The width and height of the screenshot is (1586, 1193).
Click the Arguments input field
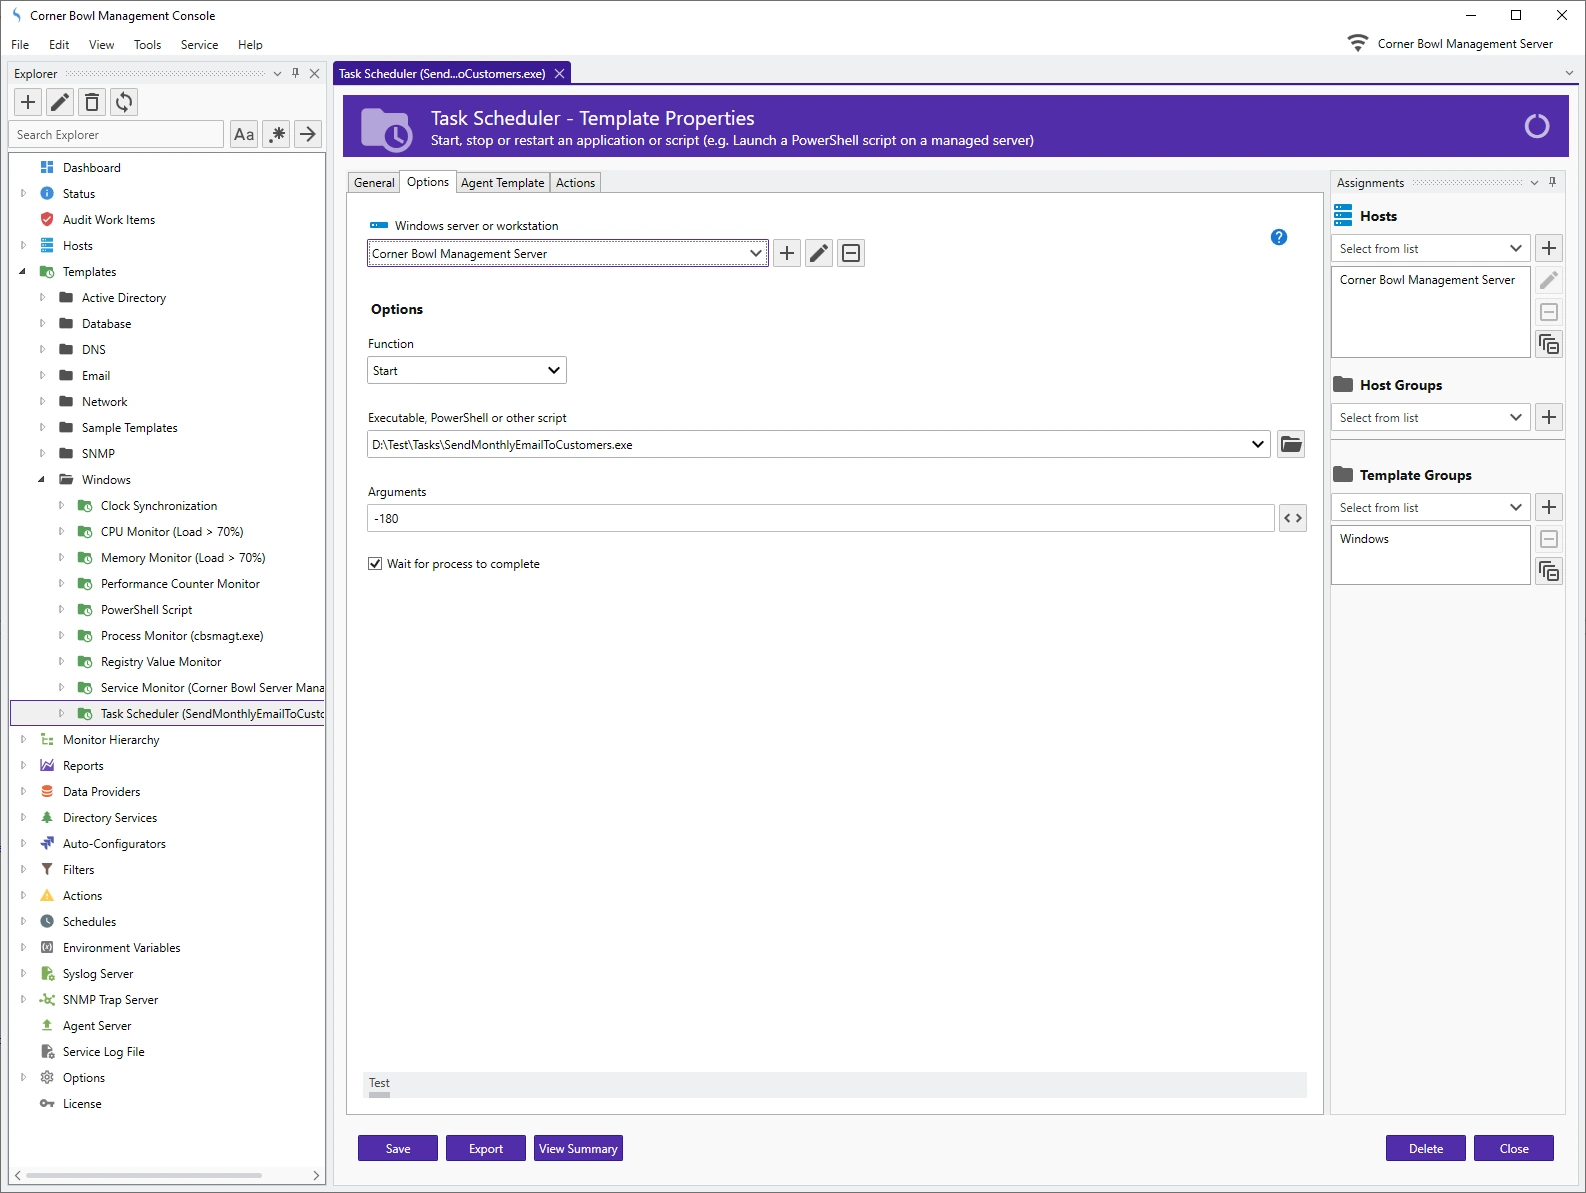point(820,519)
